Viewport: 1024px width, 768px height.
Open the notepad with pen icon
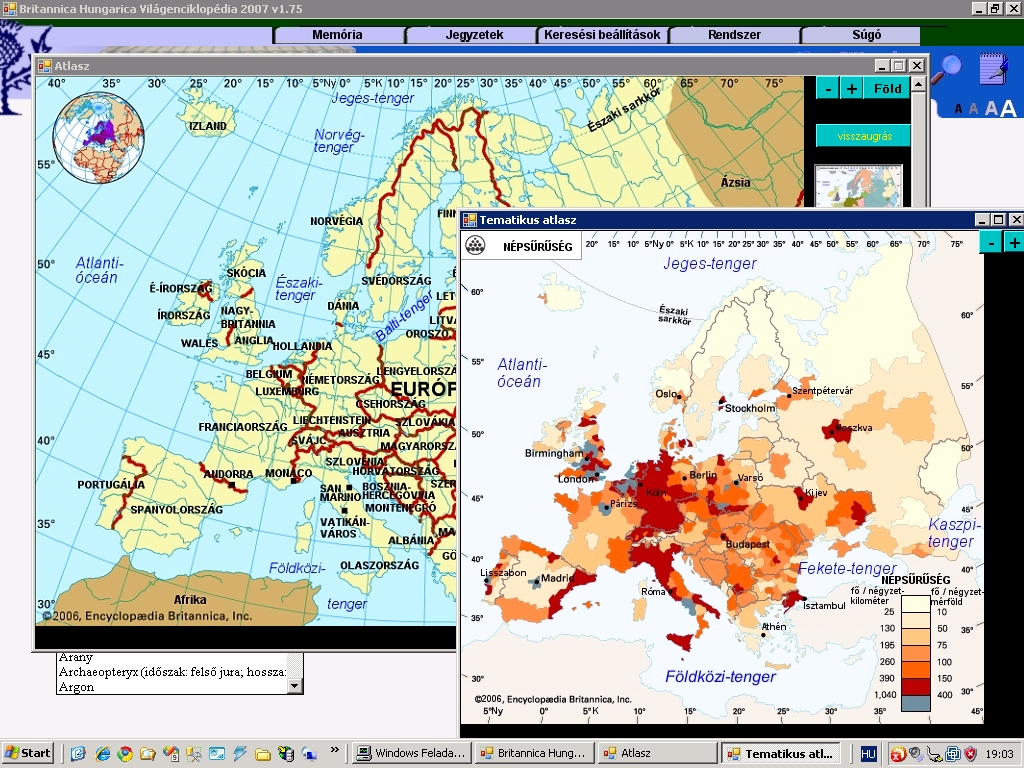pyautogui.click(x=994, y=69)
